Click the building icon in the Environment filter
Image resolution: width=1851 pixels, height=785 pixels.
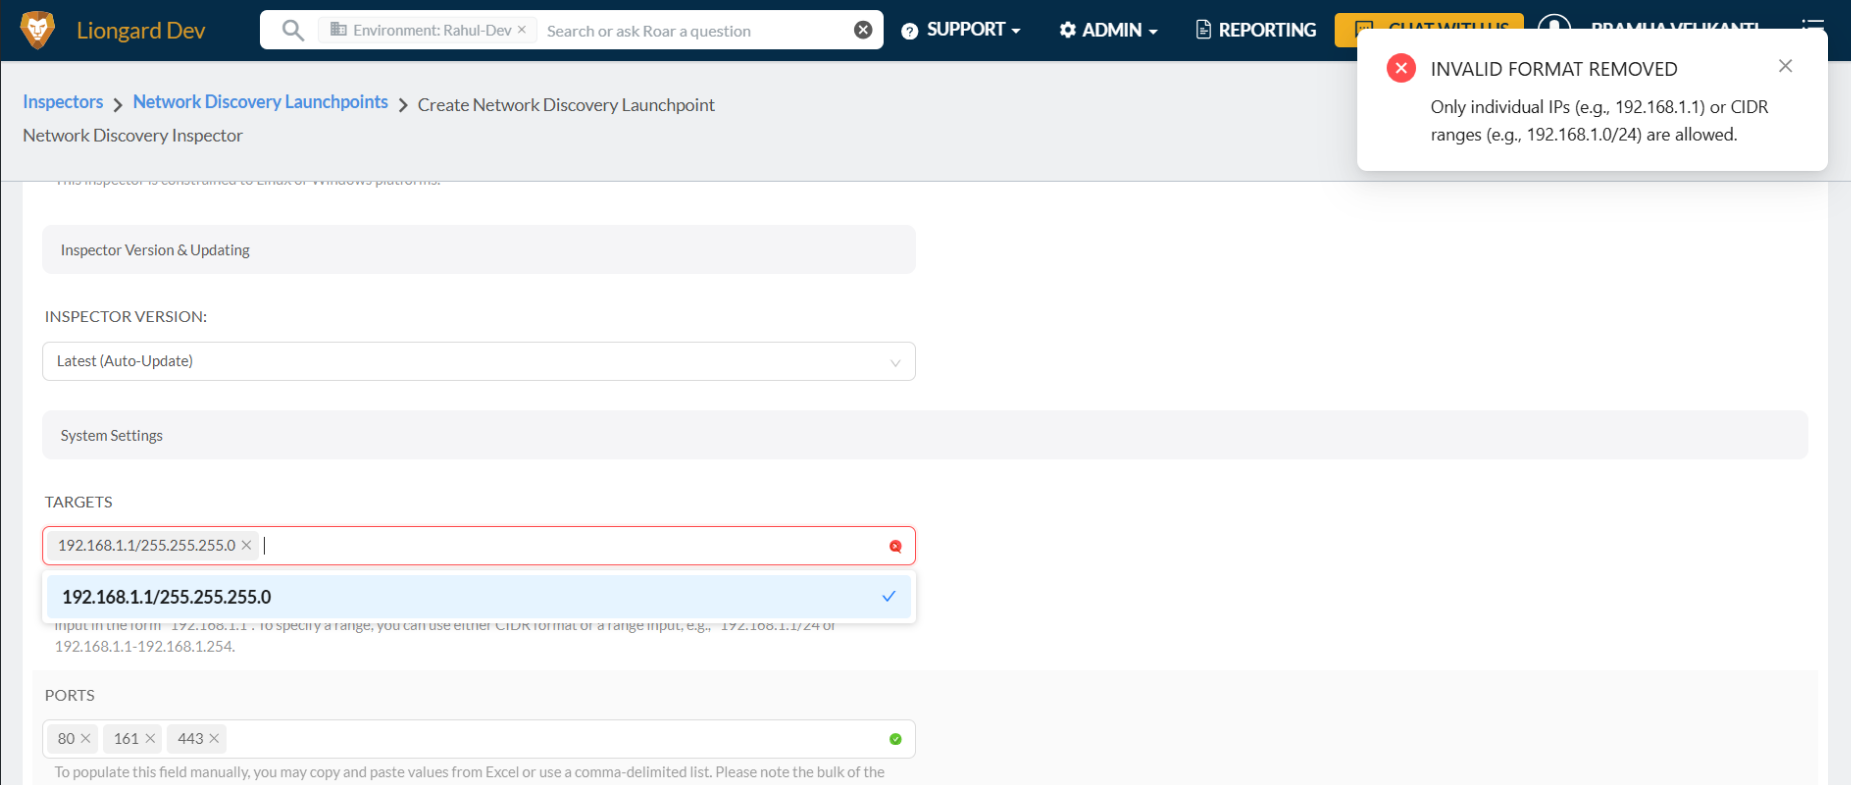click(x=339, y=30)
